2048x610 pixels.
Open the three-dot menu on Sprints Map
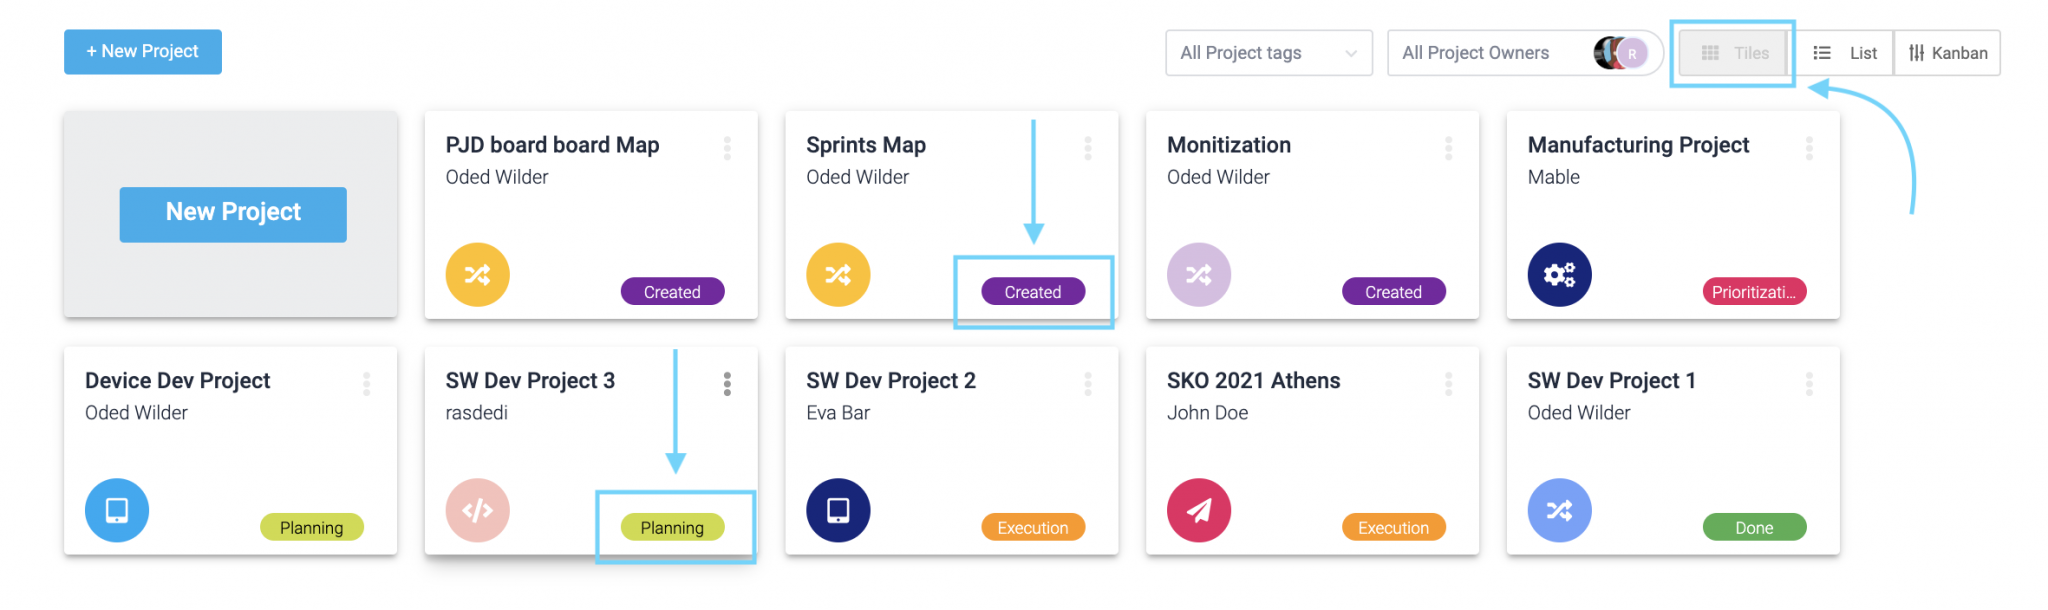click(x=1088, y=148)
